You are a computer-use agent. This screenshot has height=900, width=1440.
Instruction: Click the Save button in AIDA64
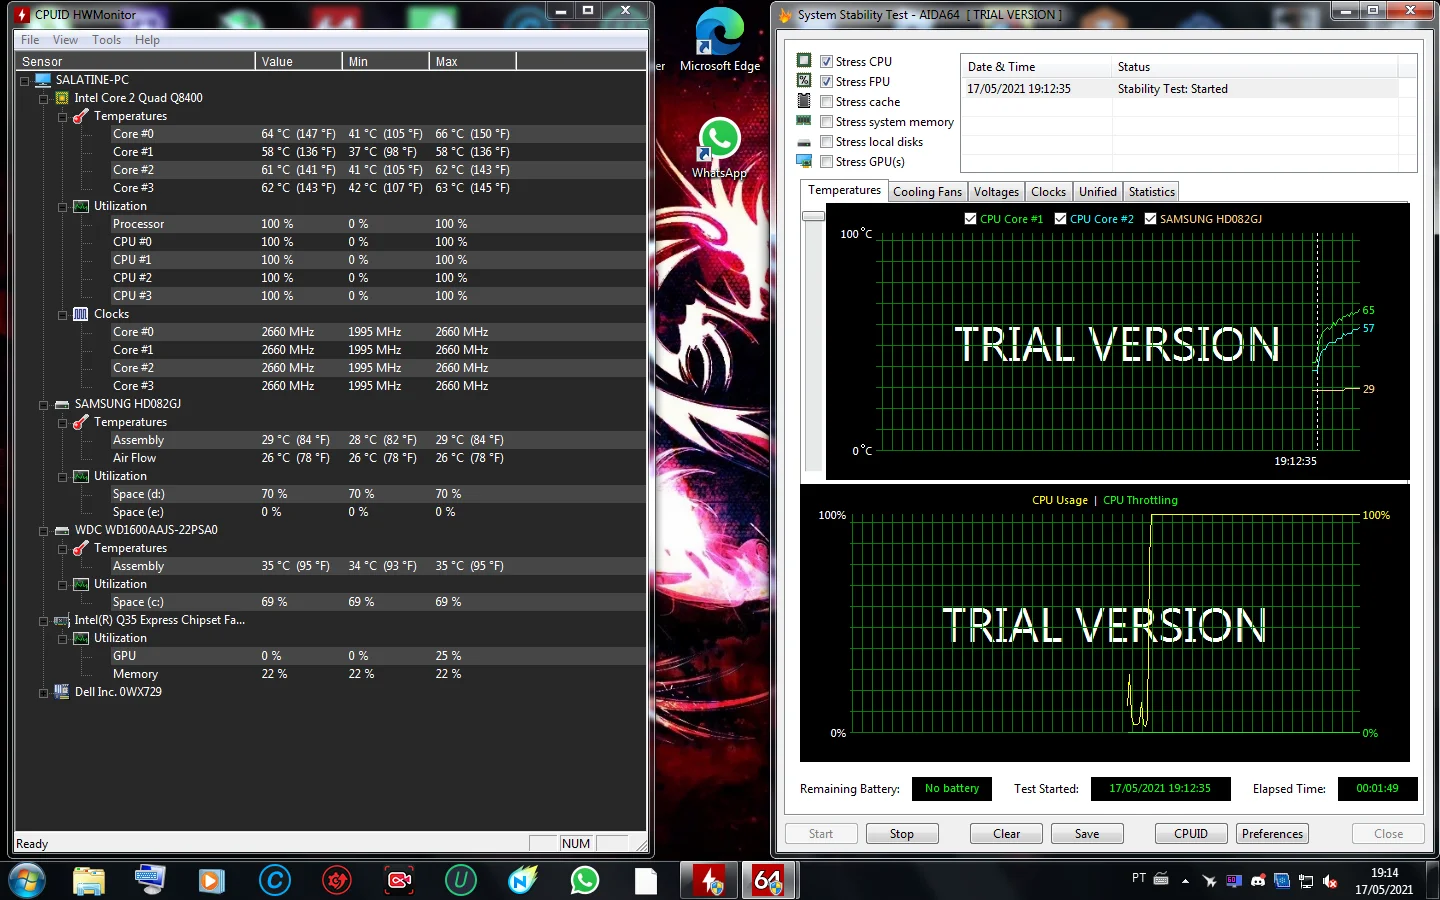[1087, 834]
